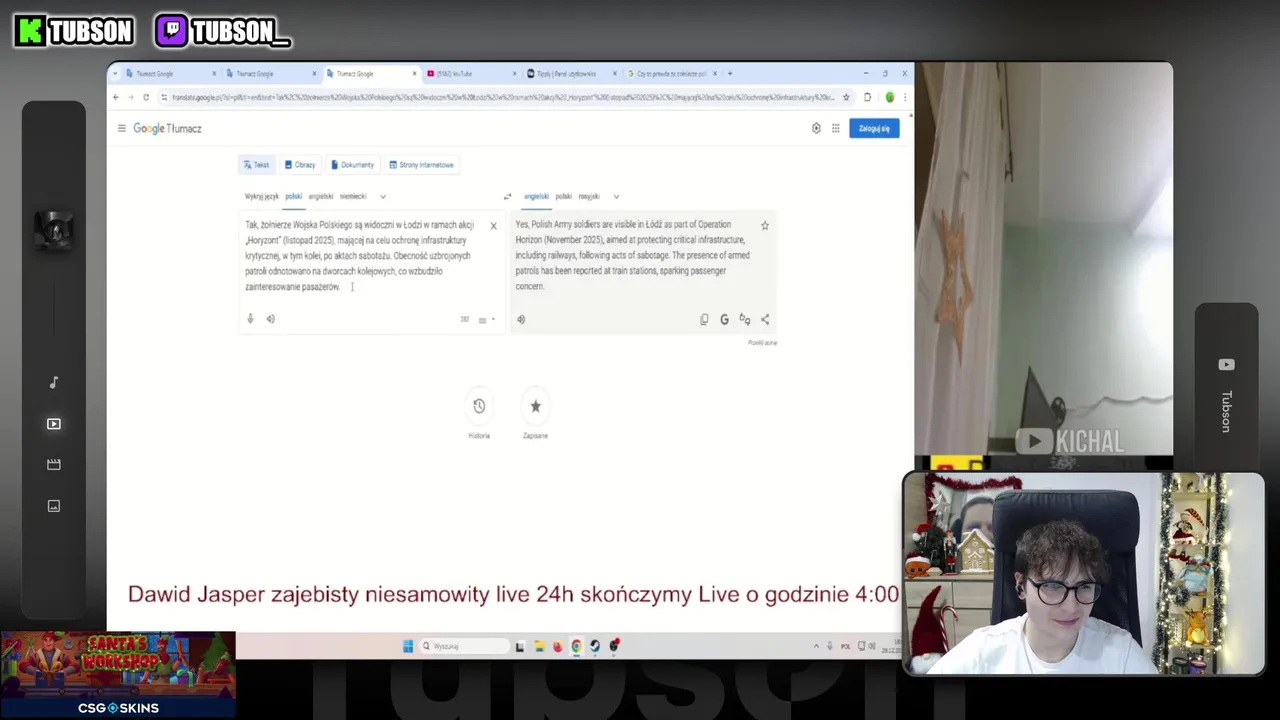
Task: Reload the browser page
Action: point(146,97)
